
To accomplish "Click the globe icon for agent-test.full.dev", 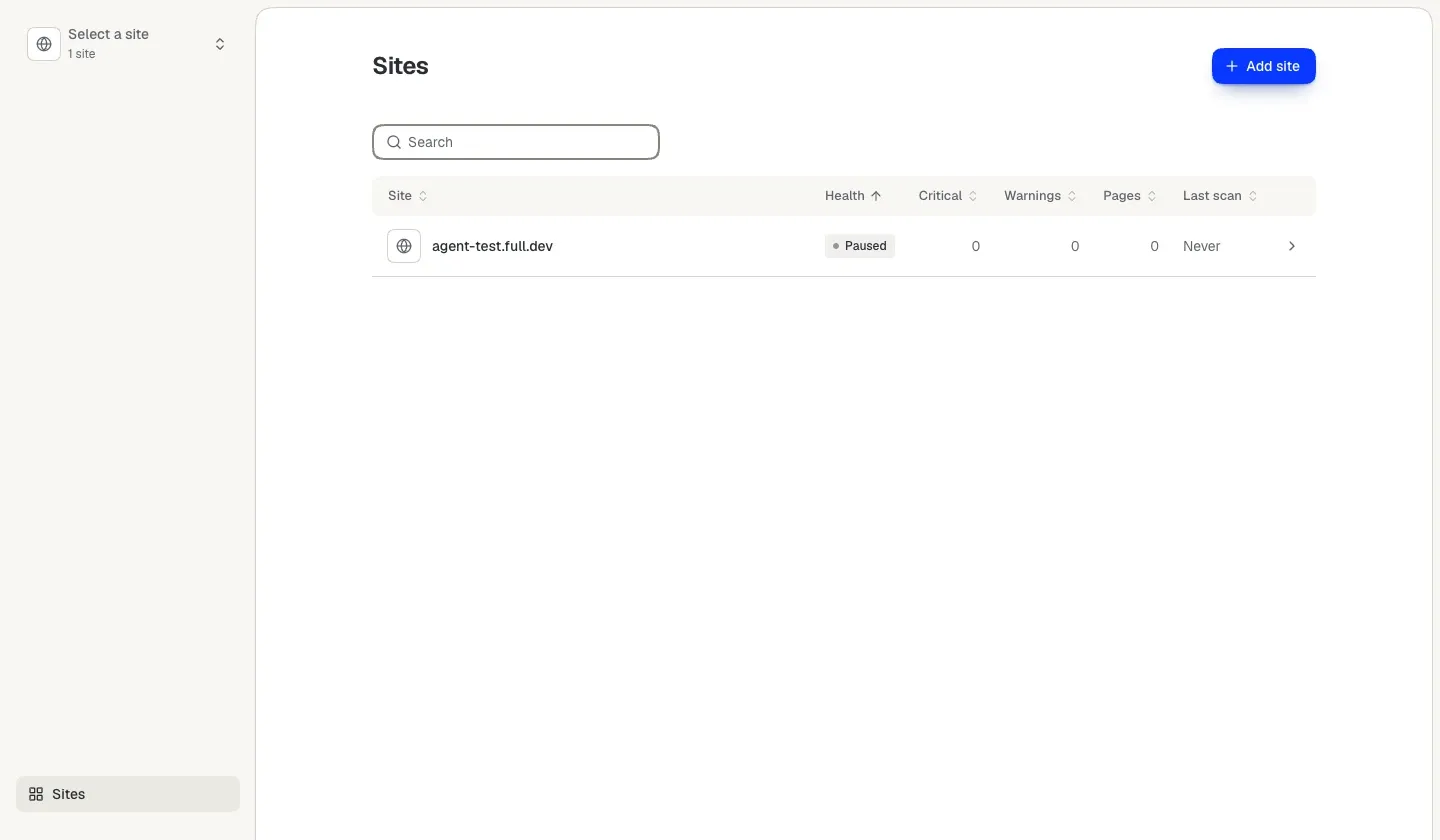I will coord(404,246).
